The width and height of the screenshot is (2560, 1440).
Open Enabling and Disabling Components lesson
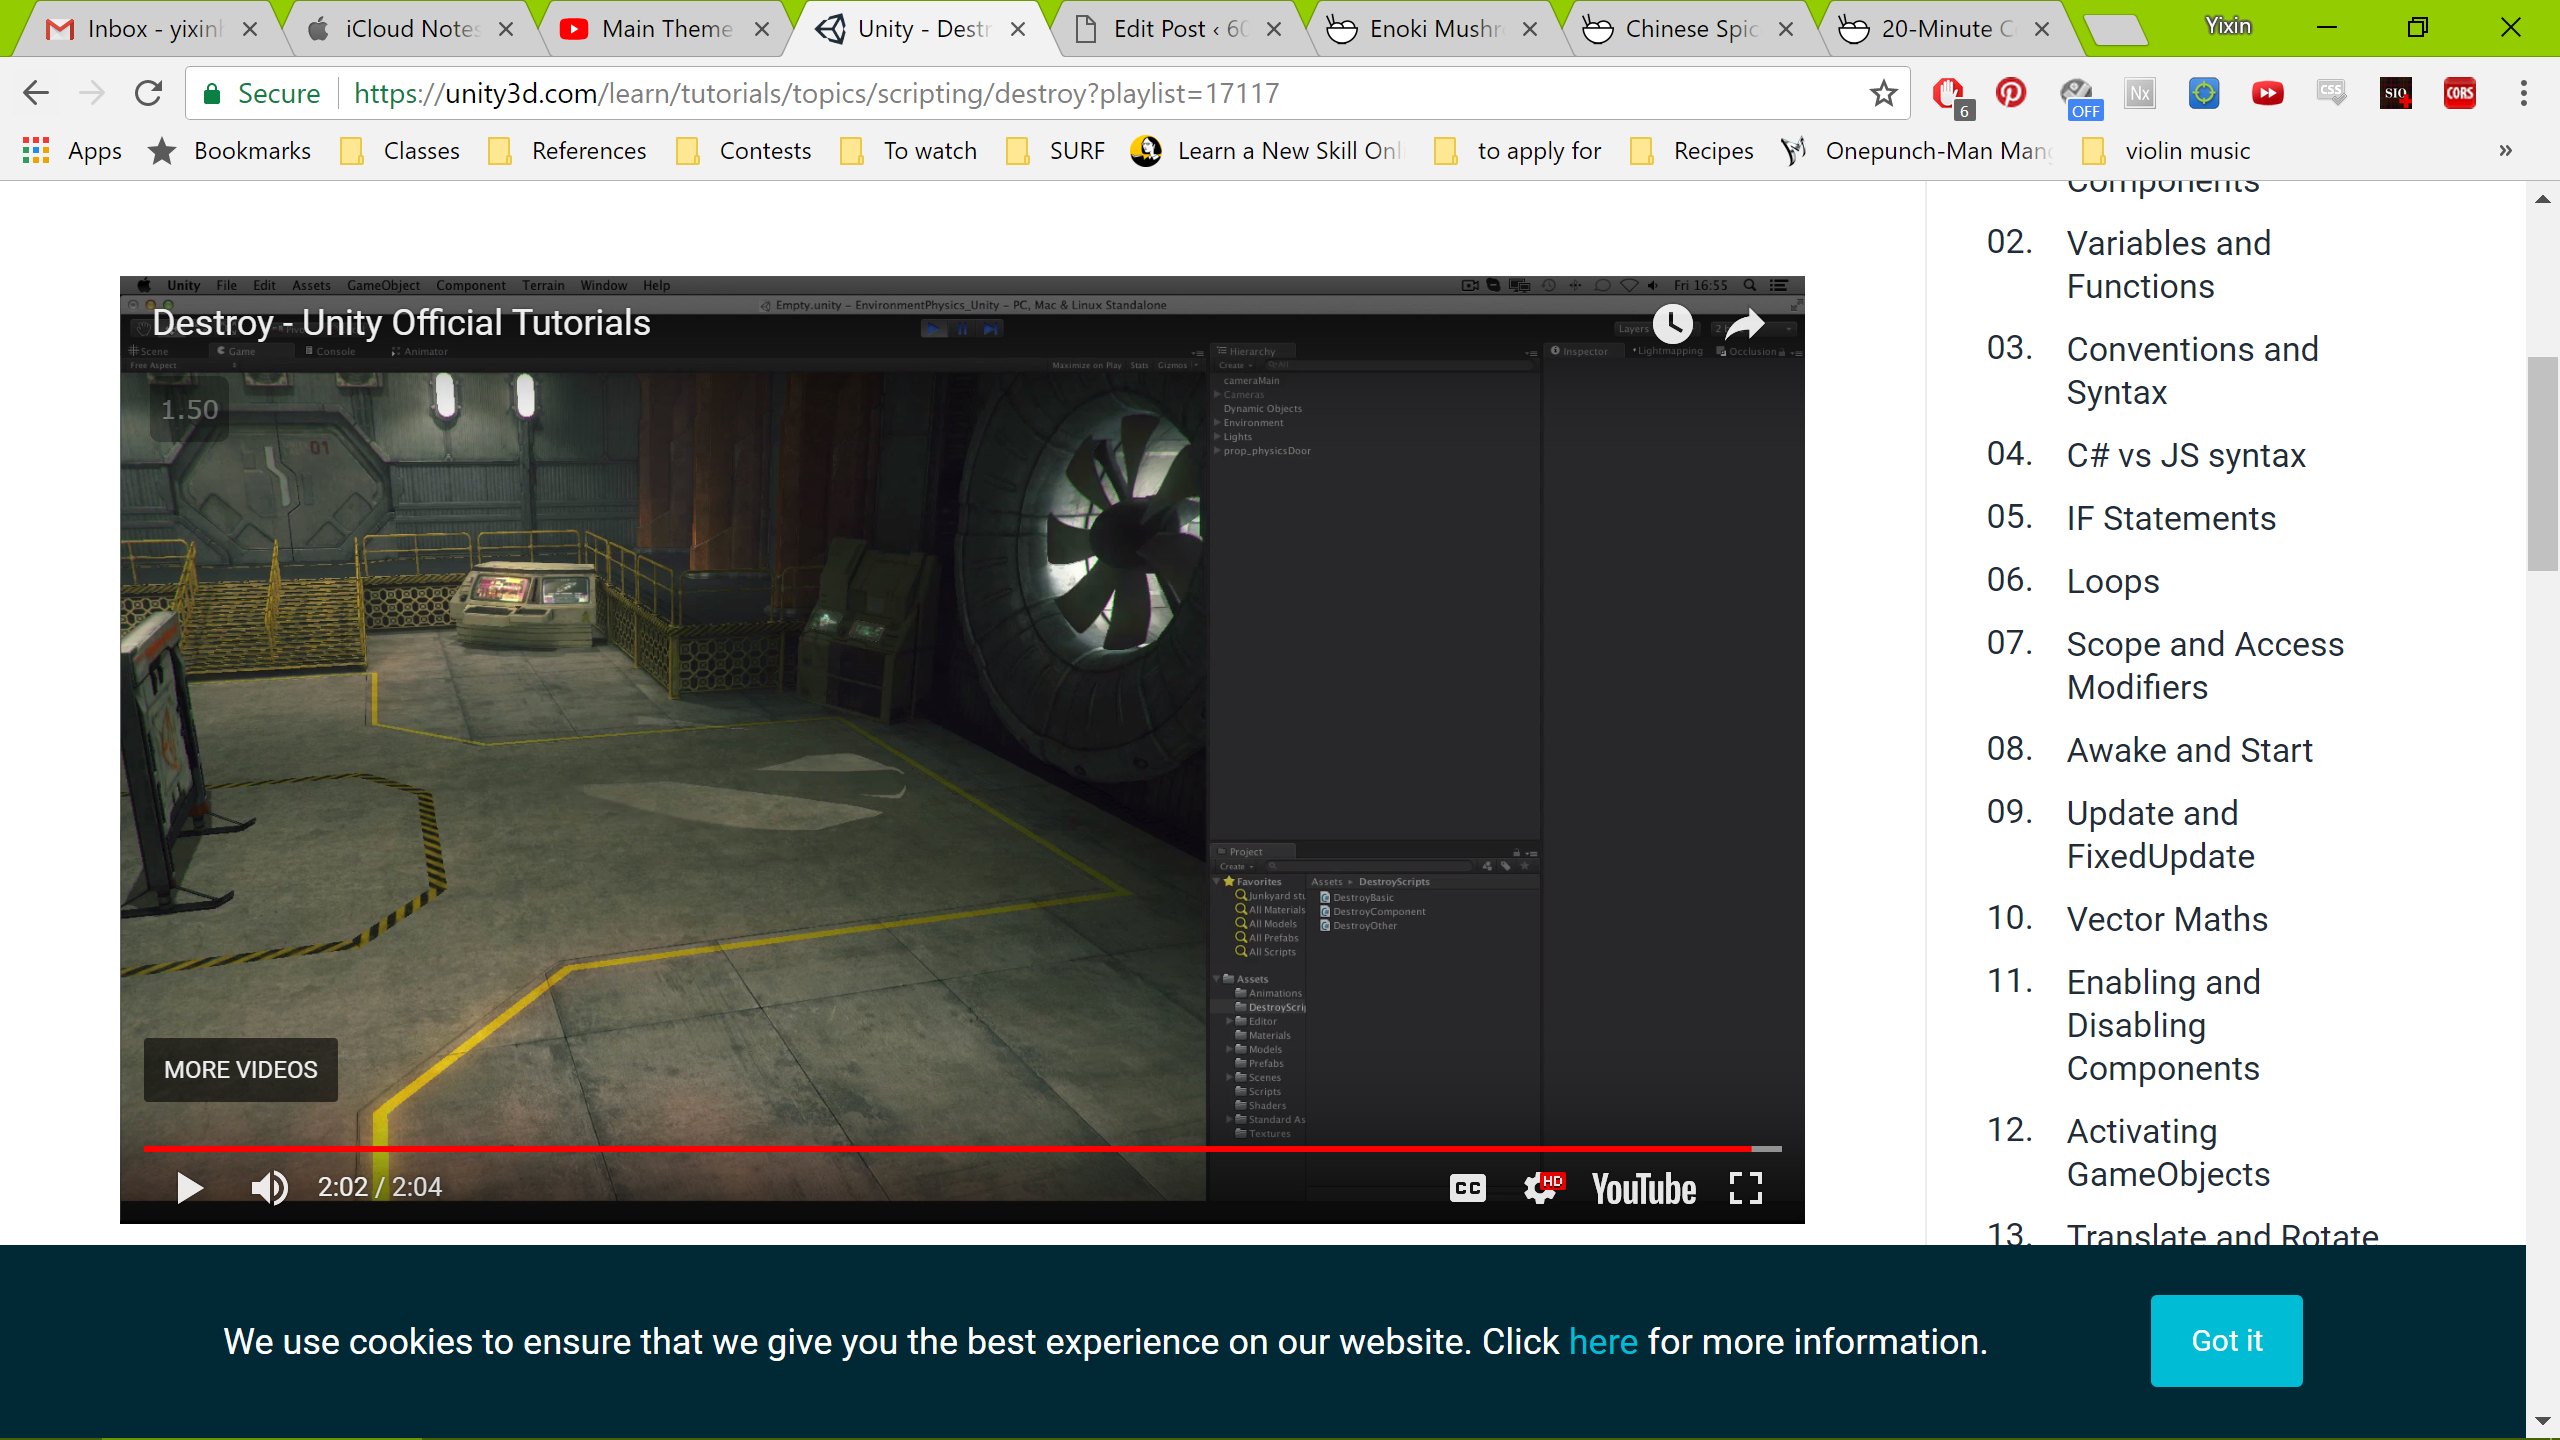[x=2163, y=1025]
